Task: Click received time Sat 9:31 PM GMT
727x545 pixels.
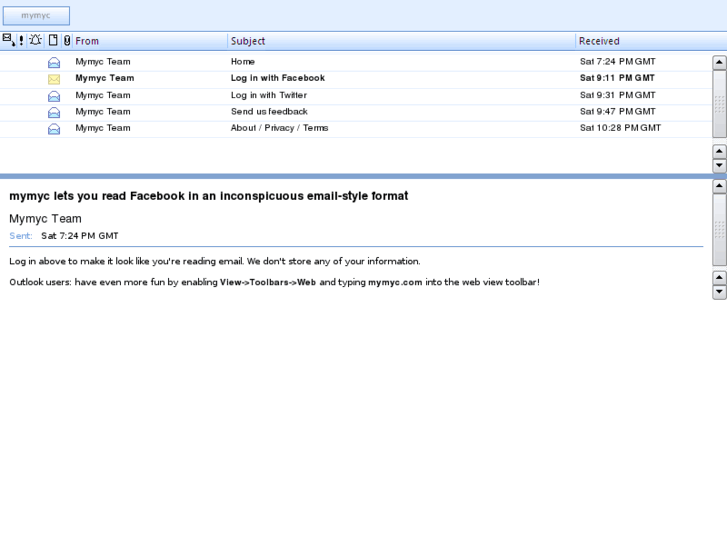Action: click(618, 95)
